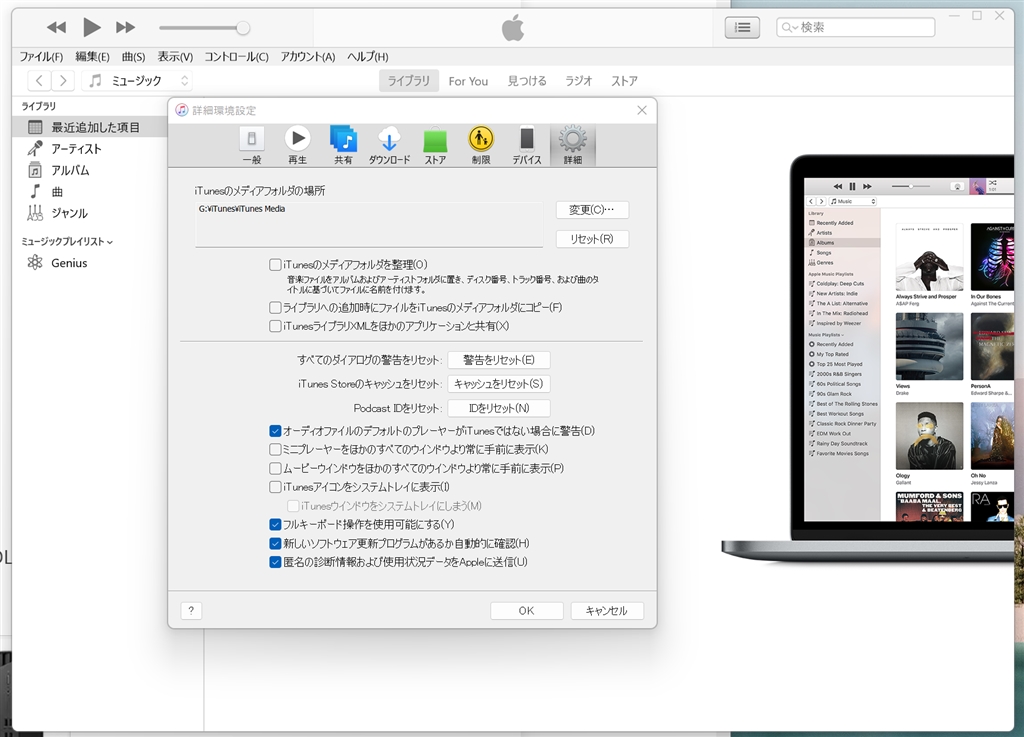The height and width of the screenshot is (737, 1024).
Task: Switch to the 見つける tab
Action: pos(527,81)
